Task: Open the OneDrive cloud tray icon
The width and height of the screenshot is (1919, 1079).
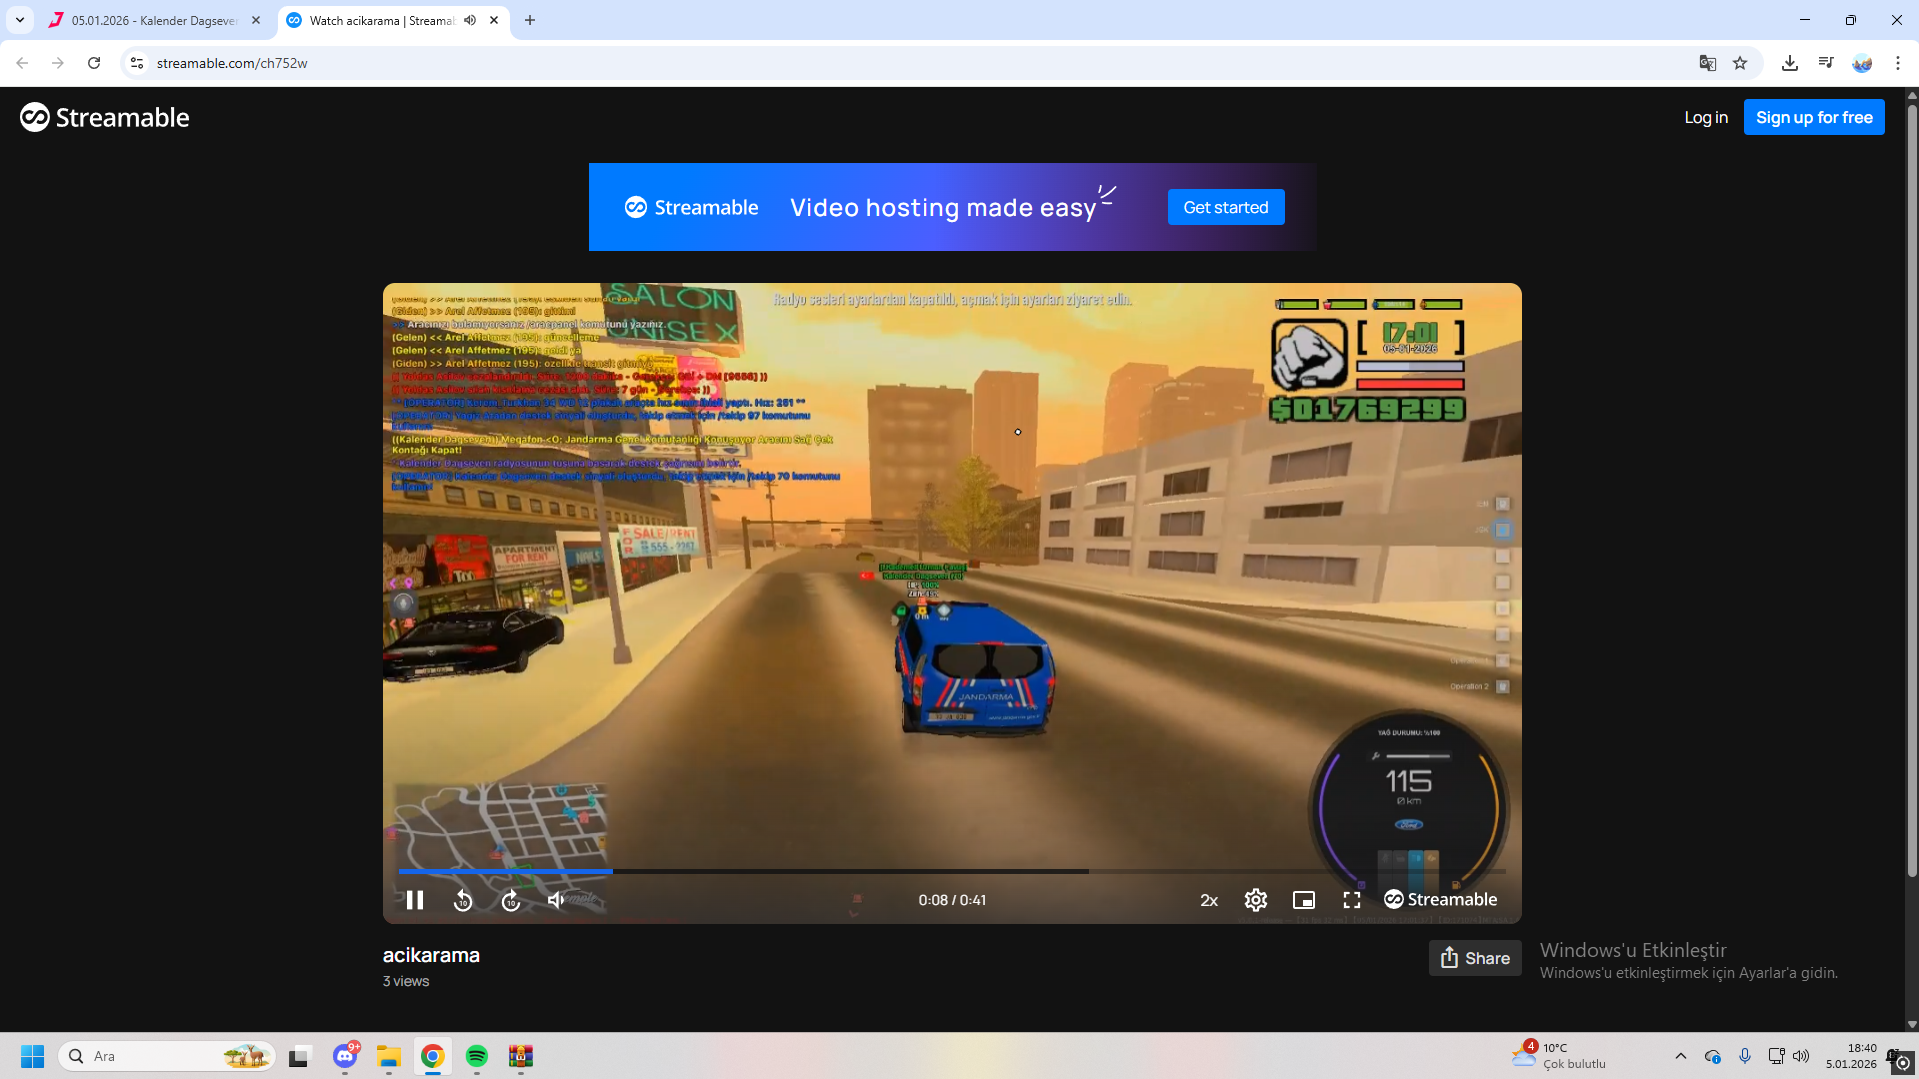Action: pos(1713,1056)
